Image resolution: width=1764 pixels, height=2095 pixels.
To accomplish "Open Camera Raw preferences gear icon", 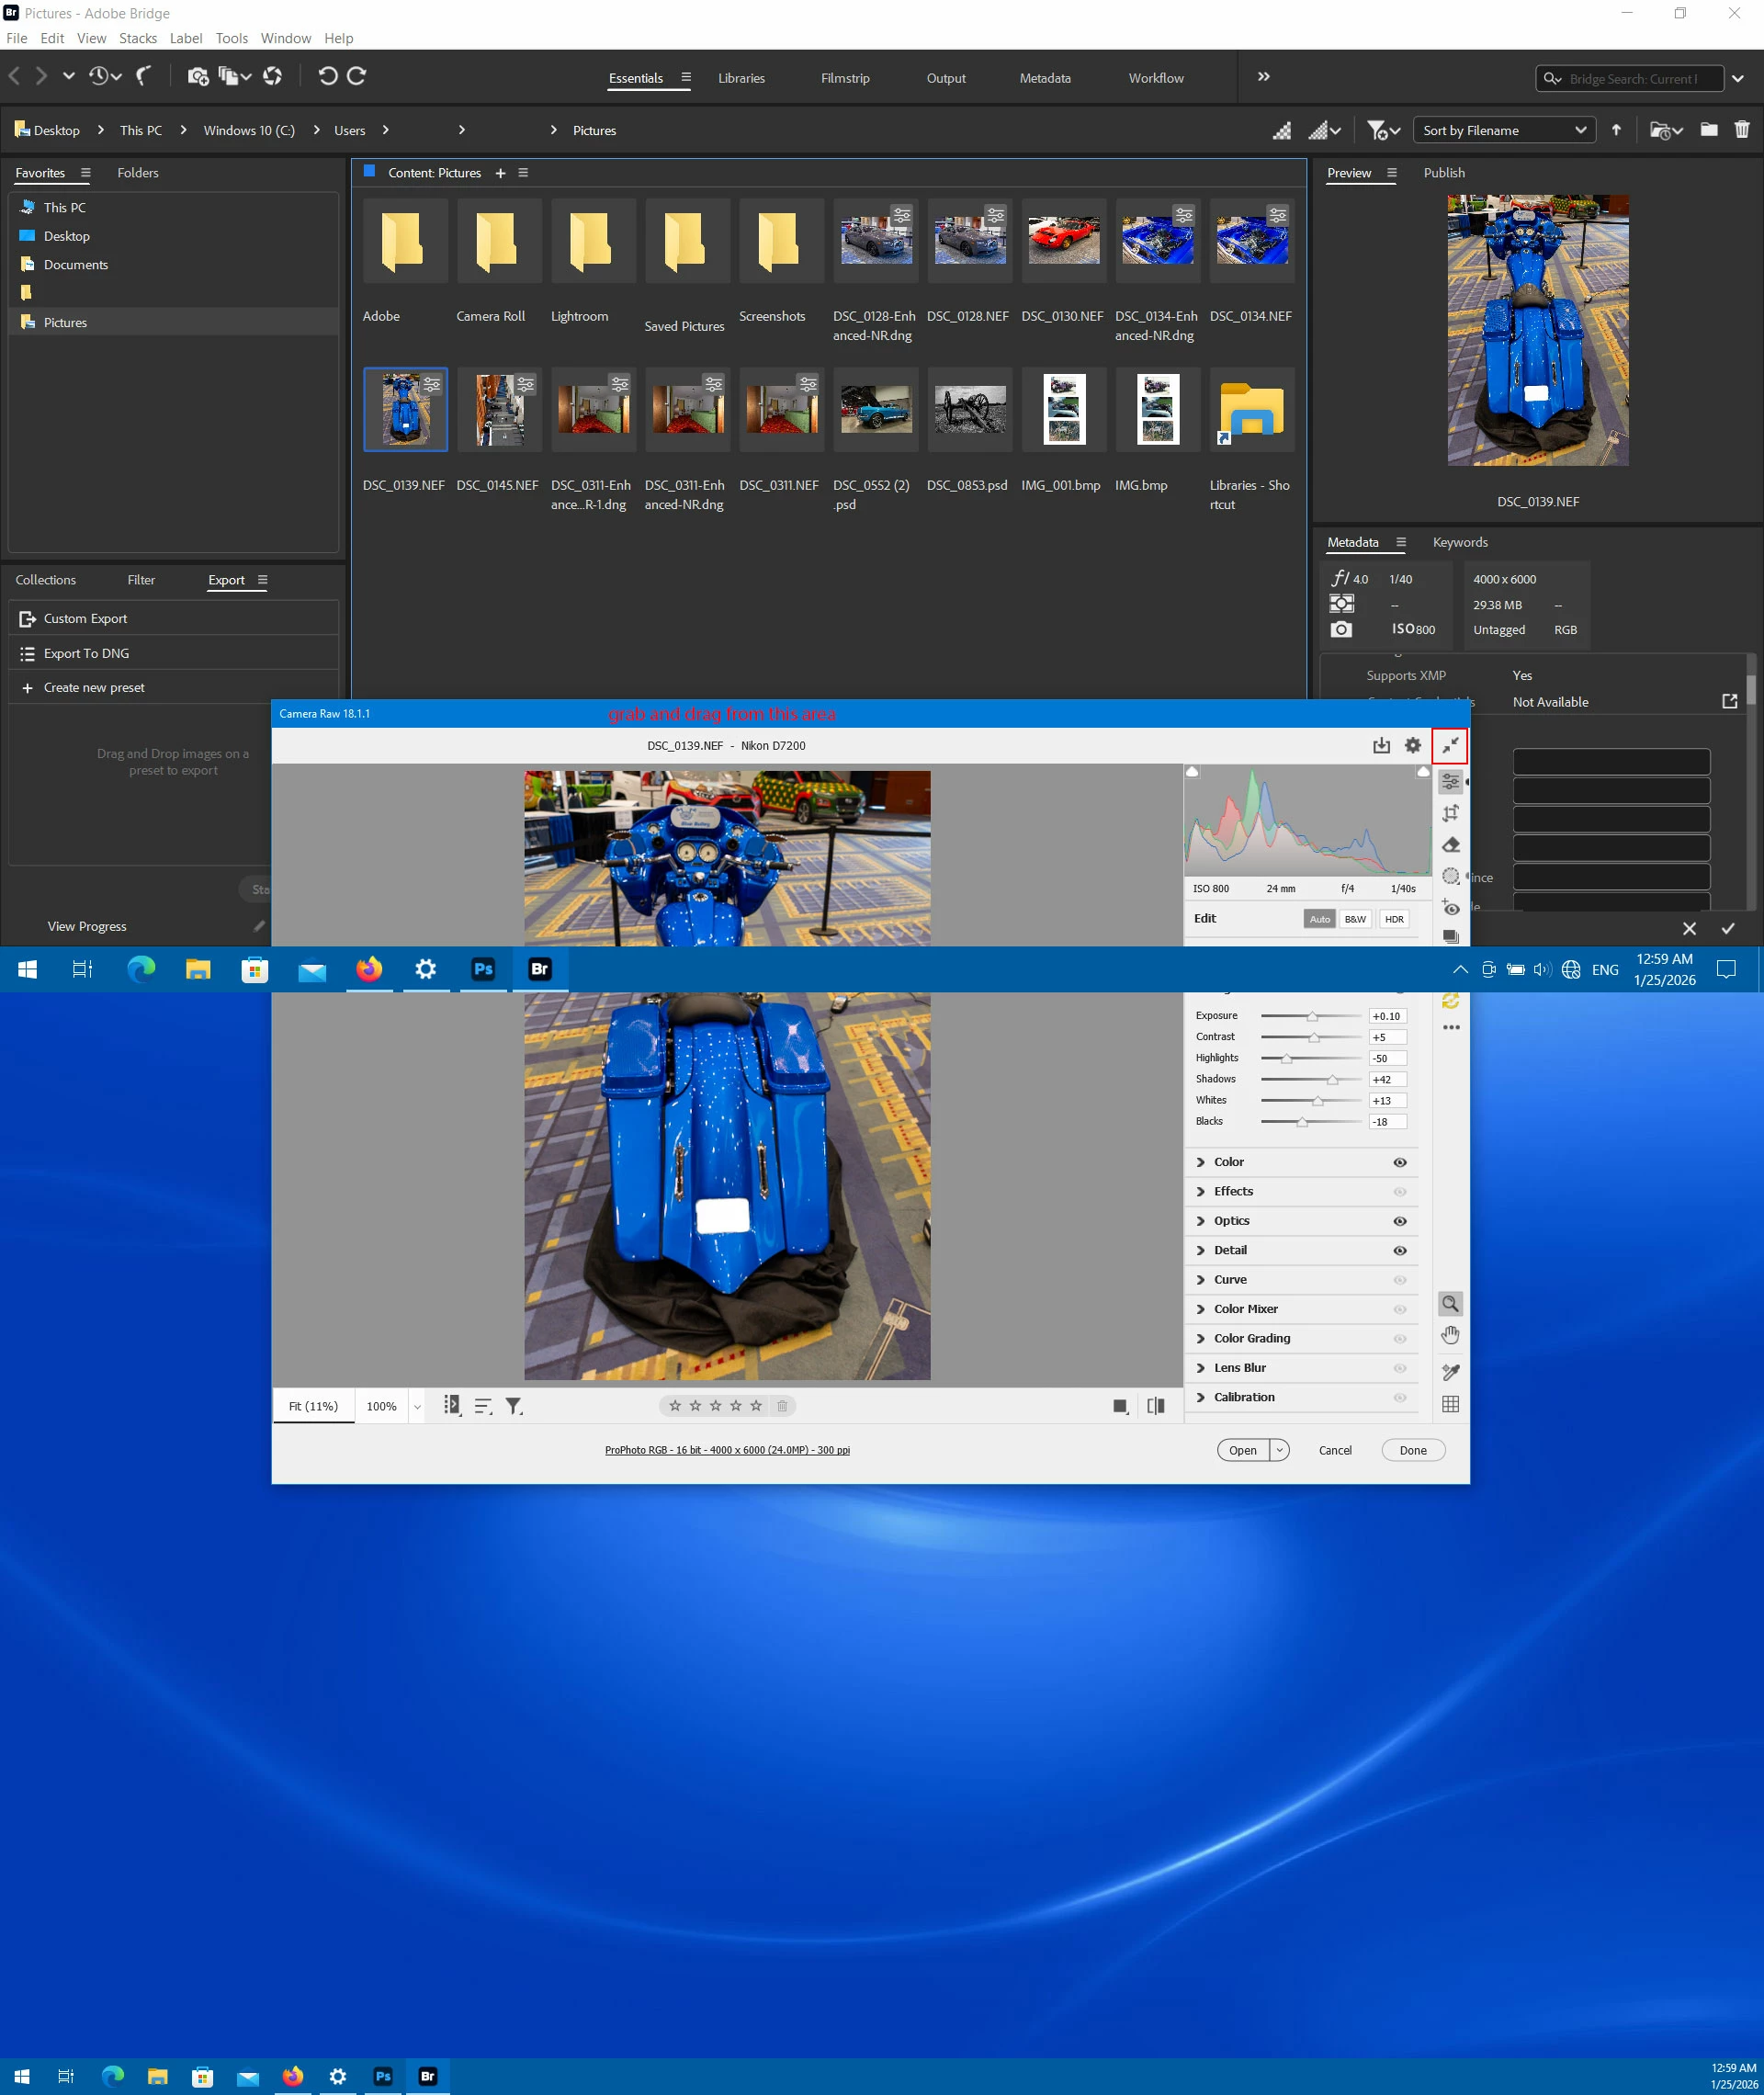I will click(1412, 745).
